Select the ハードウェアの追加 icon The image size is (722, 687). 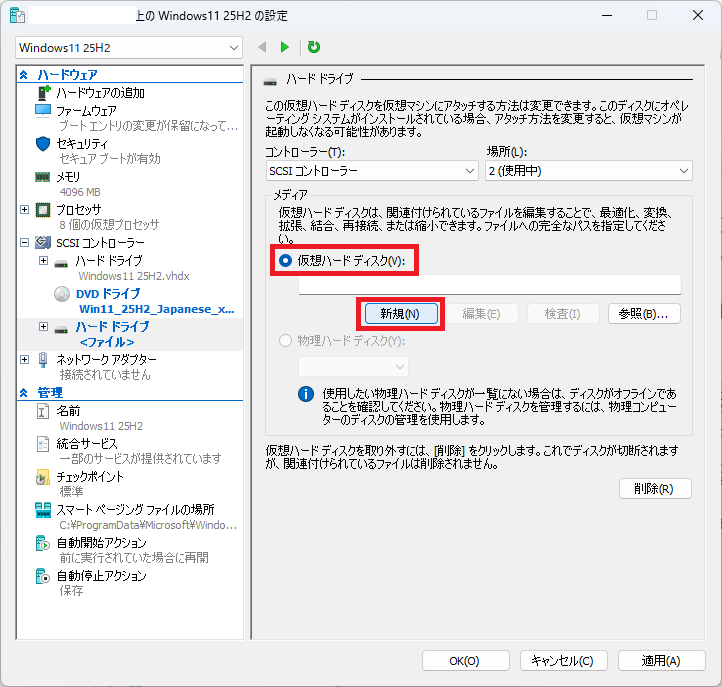[43, 93]
